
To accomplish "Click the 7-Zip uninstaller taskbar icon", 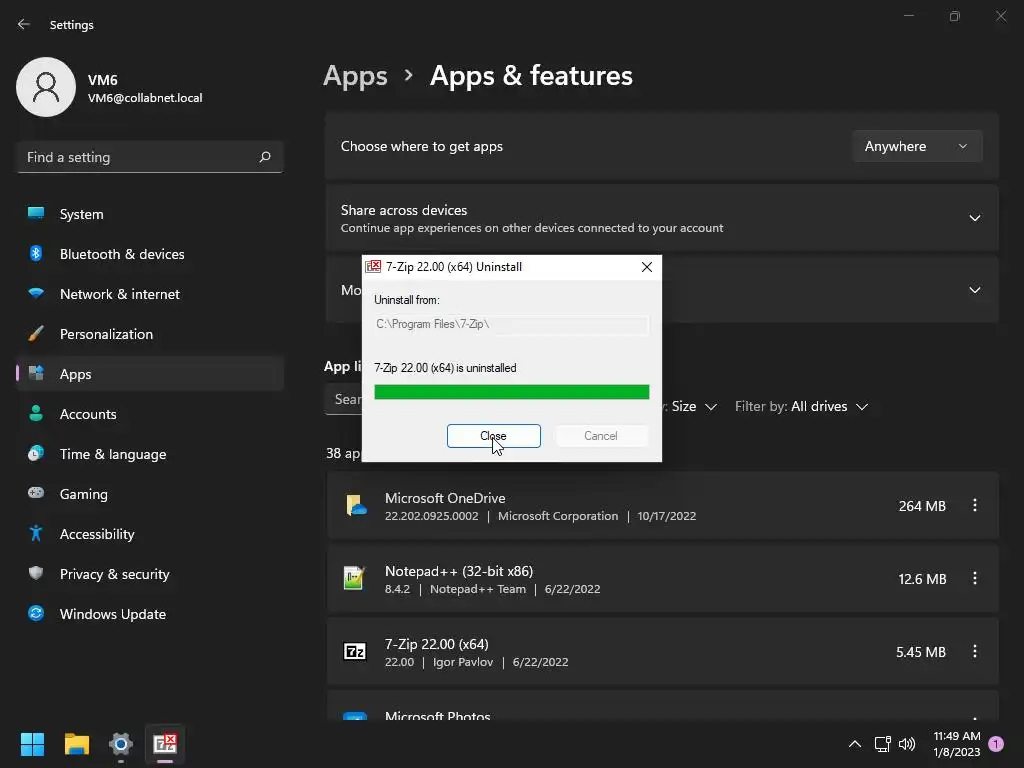I will [x=165, y=744].
